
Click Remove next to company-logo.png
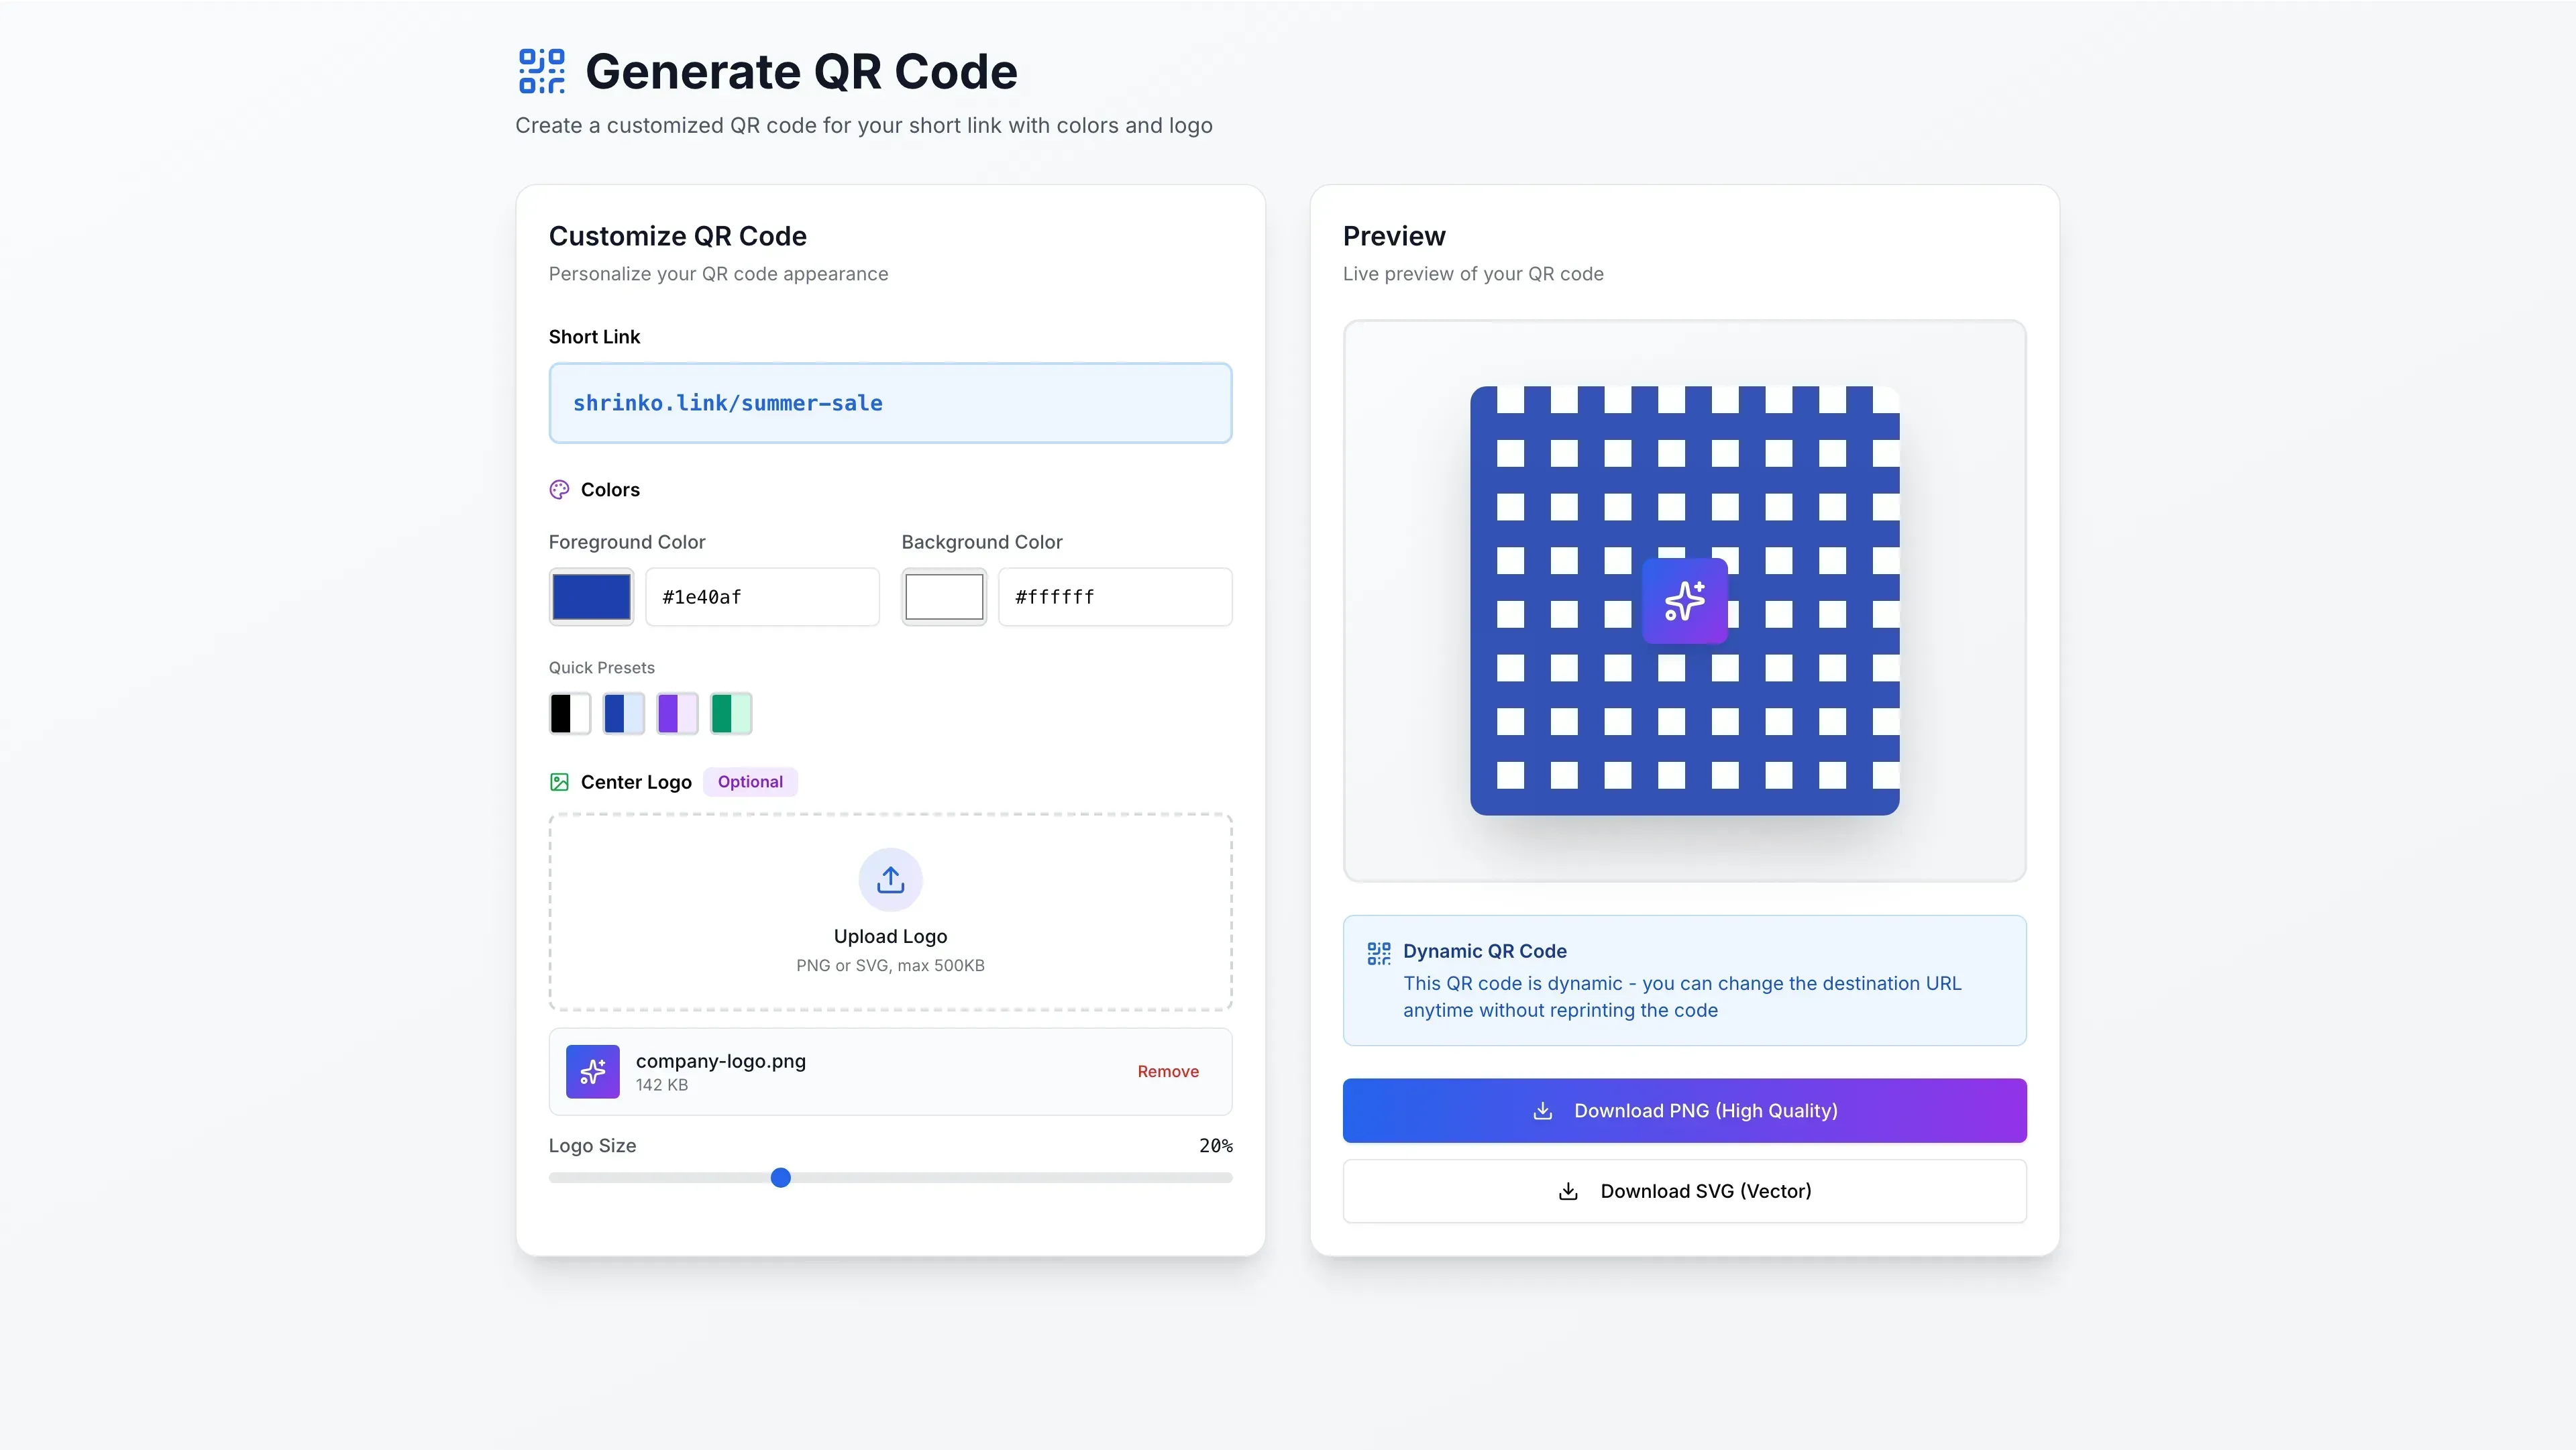click(x=1167, y=1071)
